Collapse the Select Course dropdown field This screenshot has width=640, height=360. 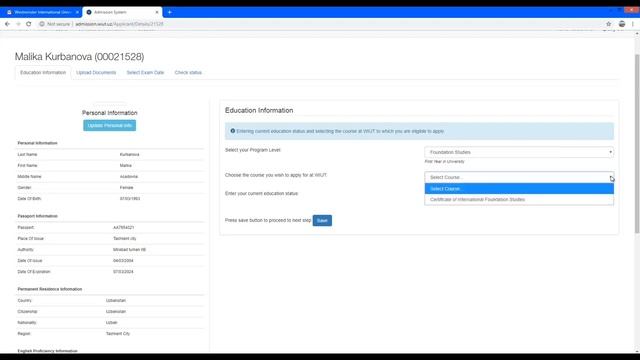(519, 177)
